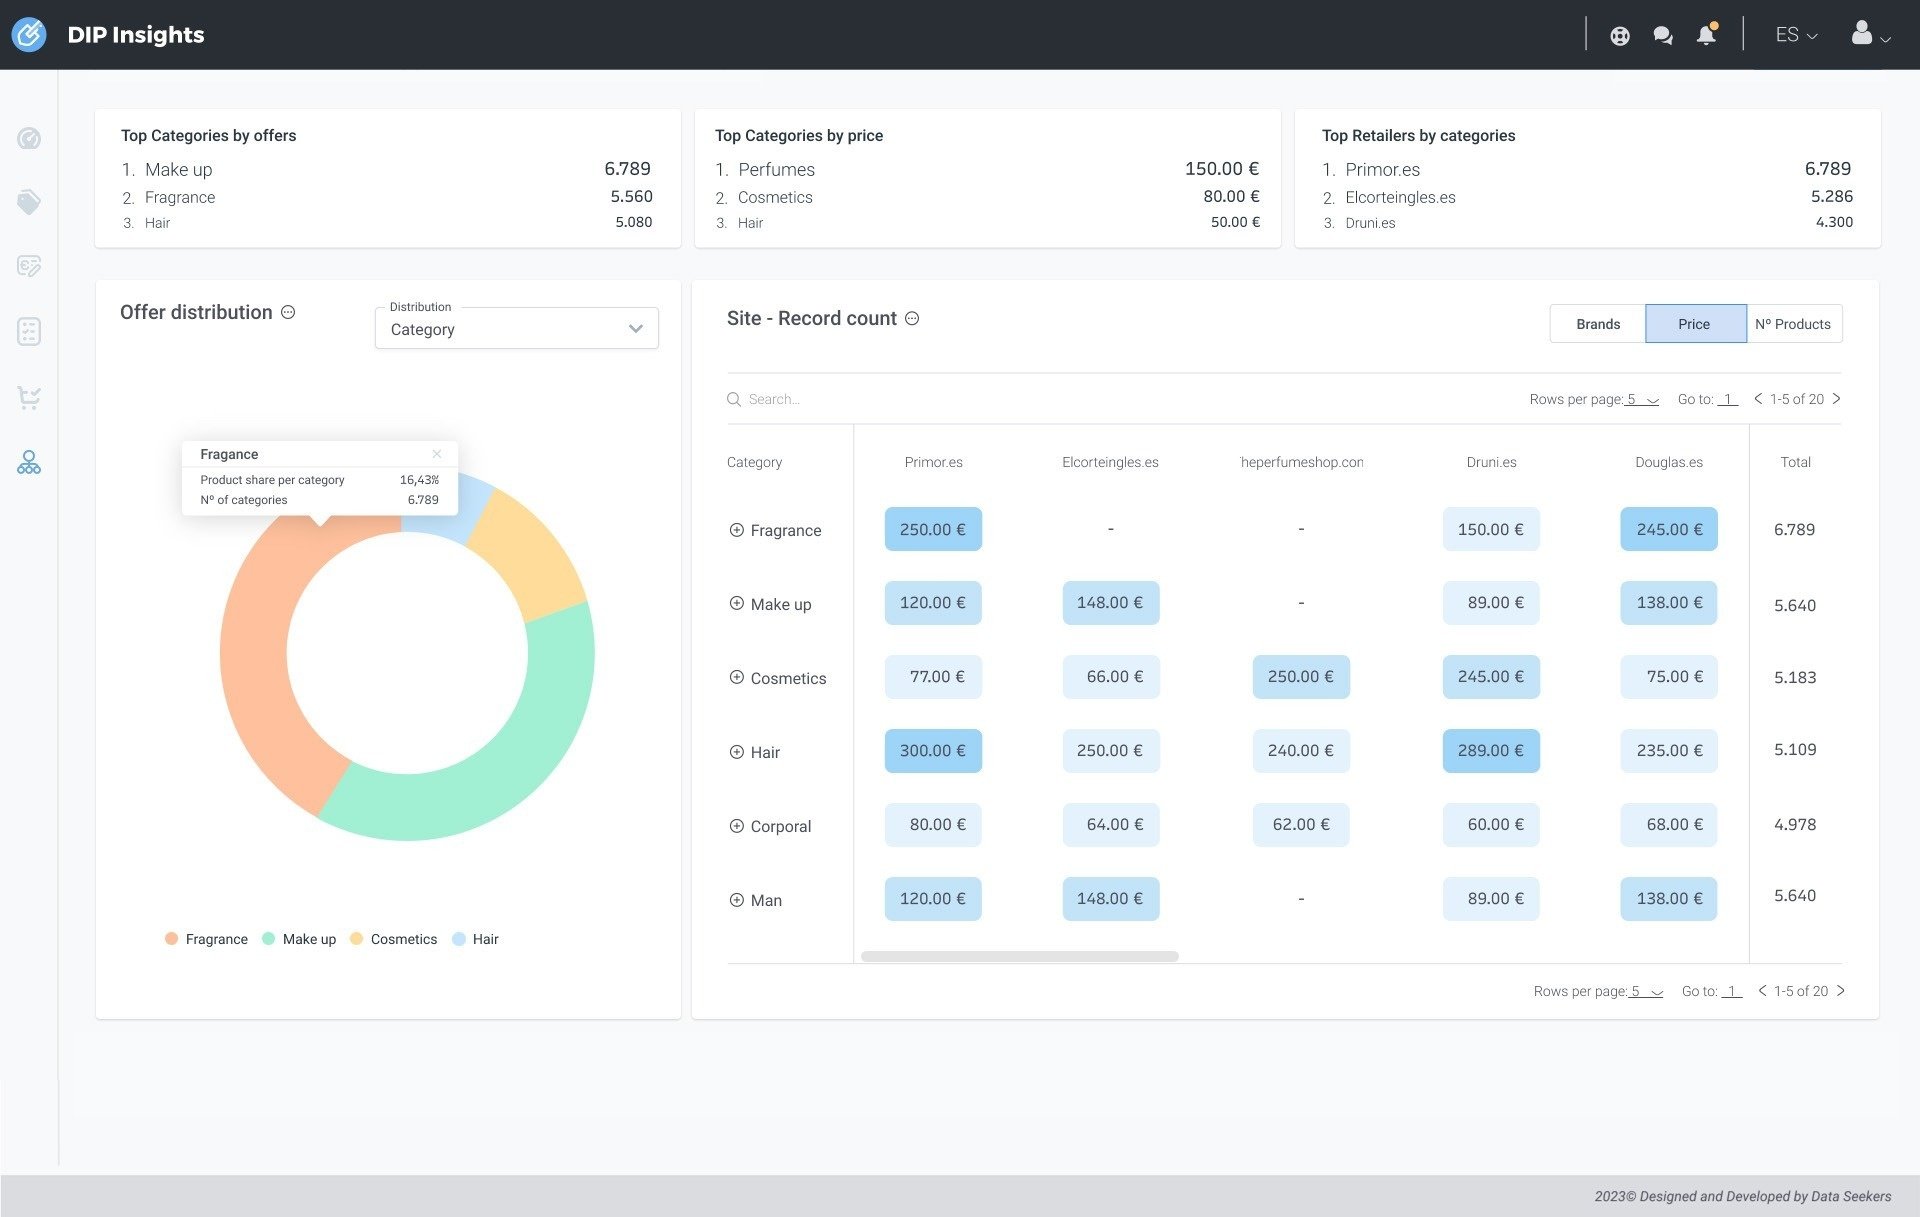Toggle the Hair legend entry
Viewport: 1920px width, 1217px height.
tap(475, 939)
